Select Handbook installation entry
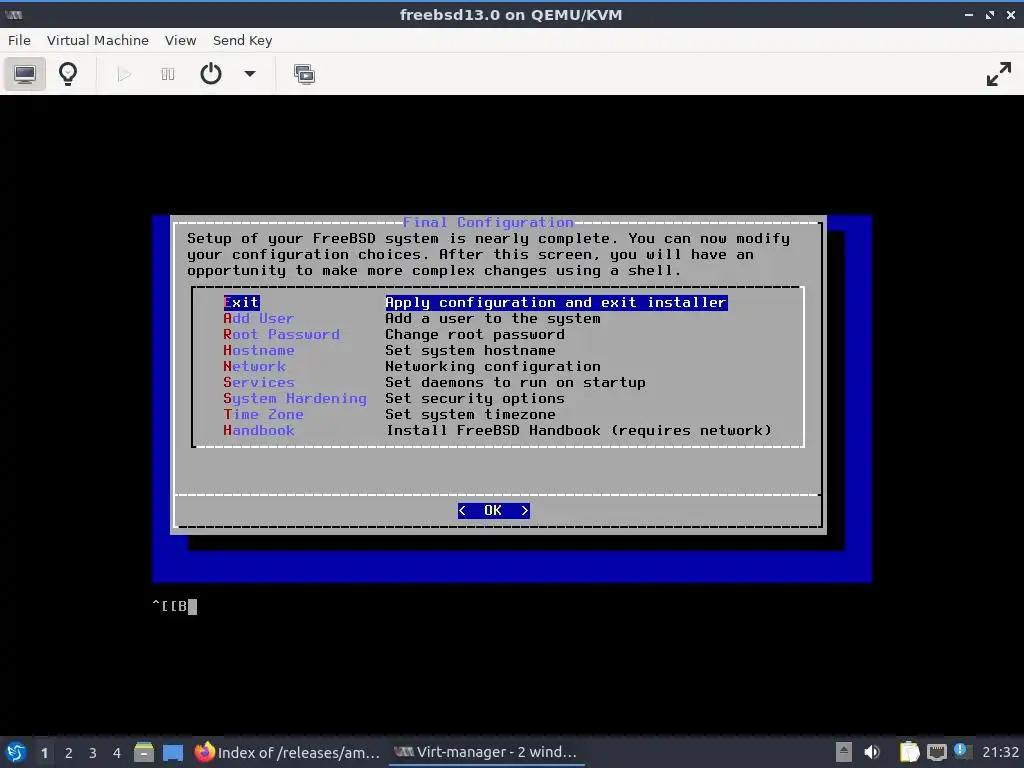The width and height of the screenshot is (1024, 768). pyautogui.click(x=259, y=430)
